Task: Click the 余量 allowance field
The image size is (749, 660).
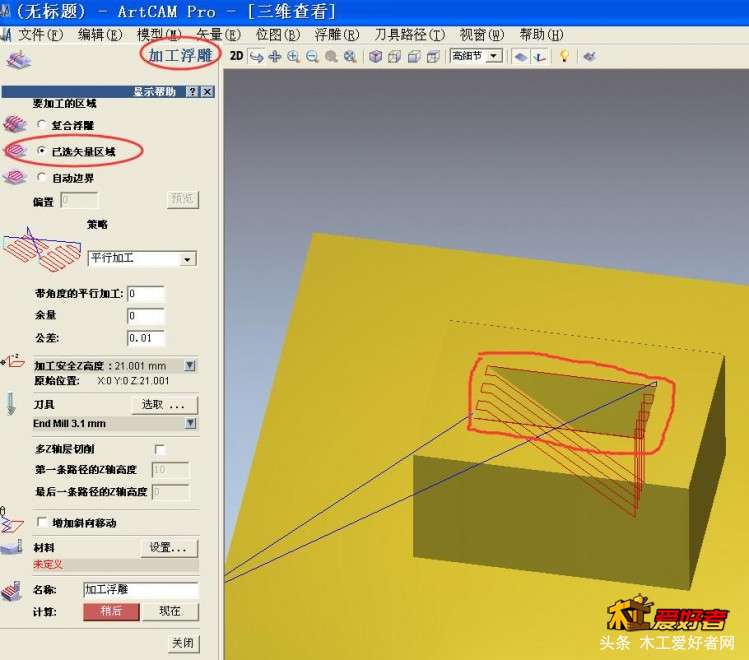Action: 146,316
